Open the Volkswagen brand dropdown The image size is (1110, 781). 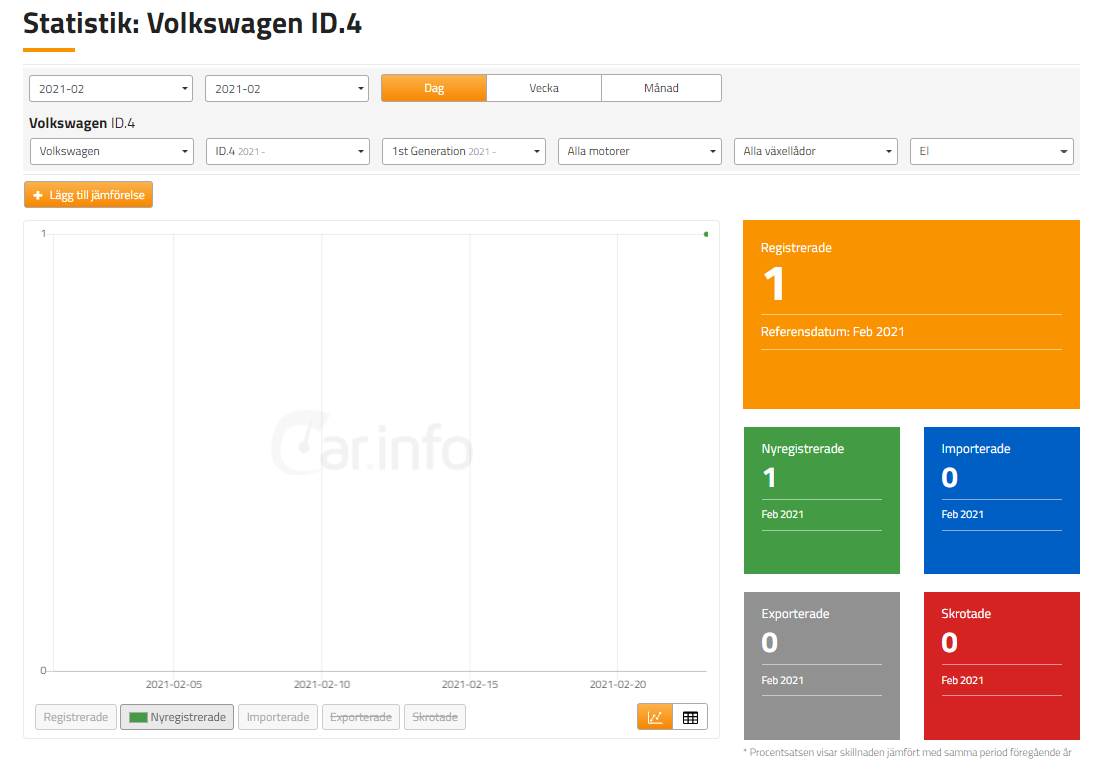(x=112, y=152)
